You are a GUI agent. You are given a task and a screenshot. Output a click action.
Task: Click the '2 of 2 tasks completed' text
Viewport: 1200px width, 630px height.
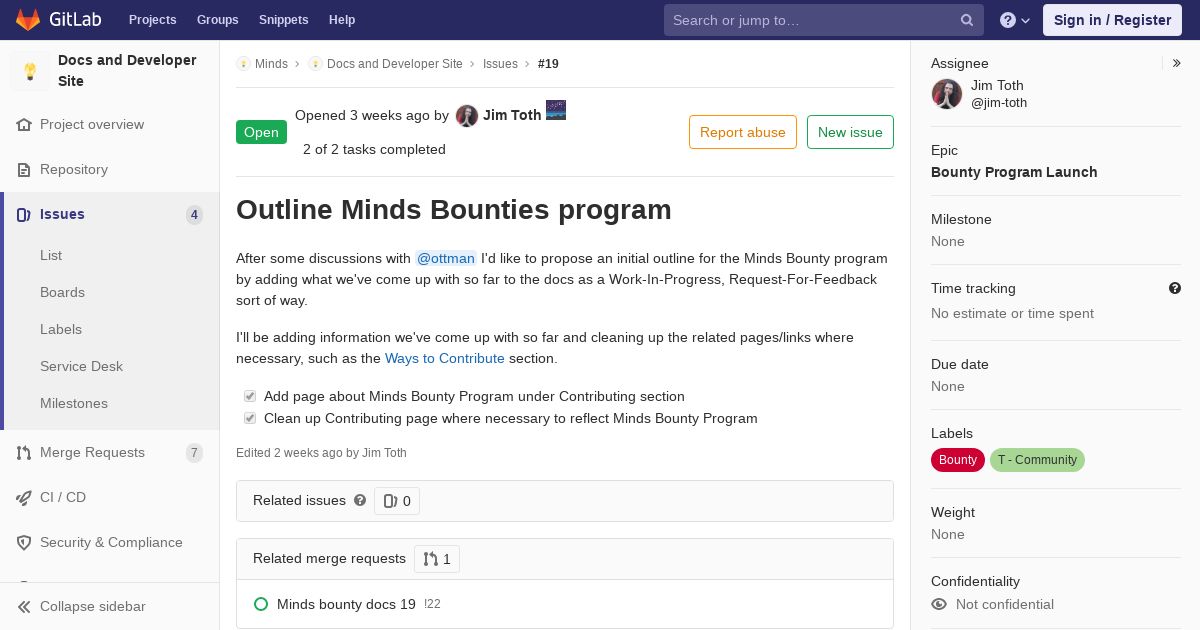[x=374, y=149]
